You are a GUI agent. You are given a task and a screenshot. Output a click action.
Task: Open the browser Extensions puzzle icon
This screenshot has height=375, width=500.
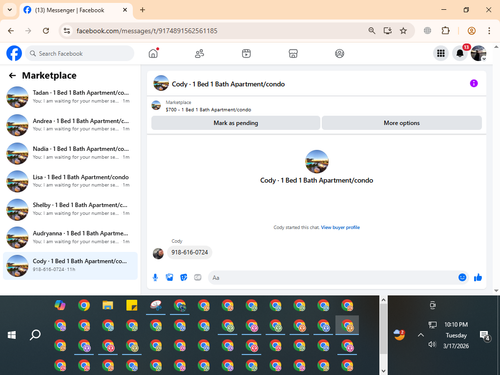point(445,31)
